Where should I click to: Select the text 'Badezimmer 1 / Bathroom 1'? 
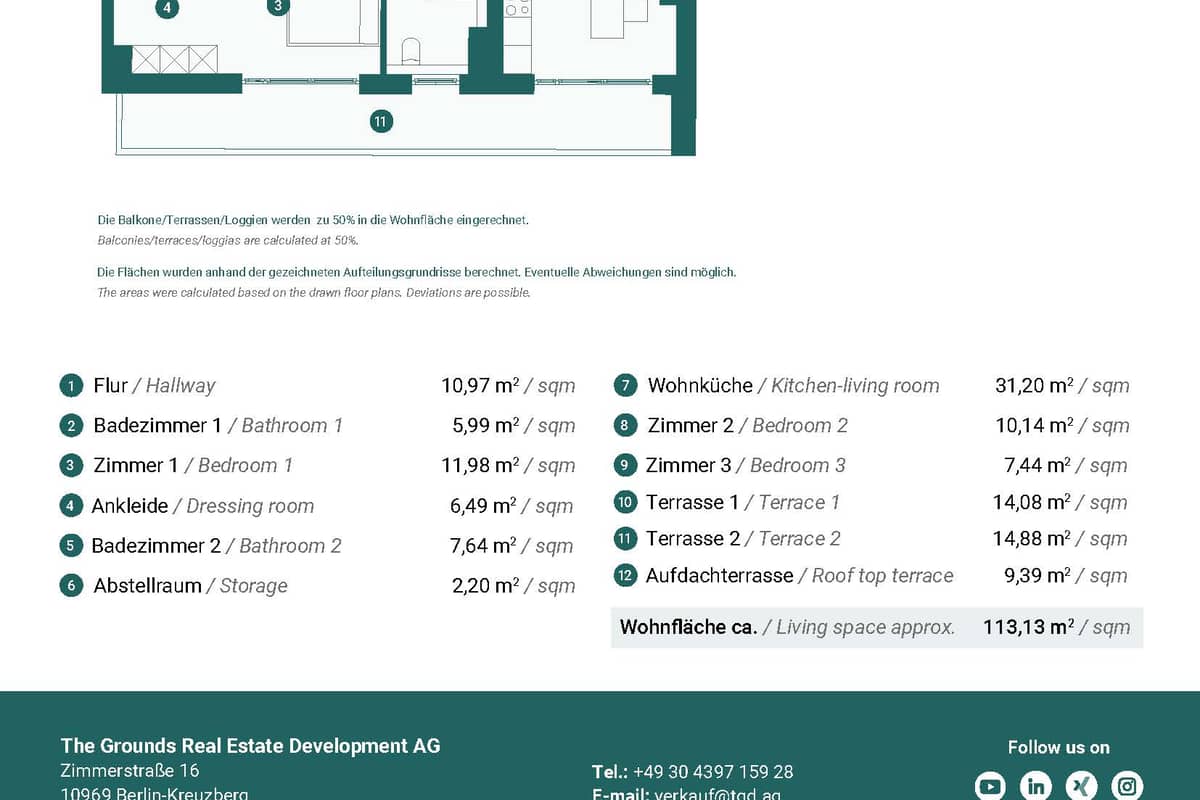pos(218,426)
